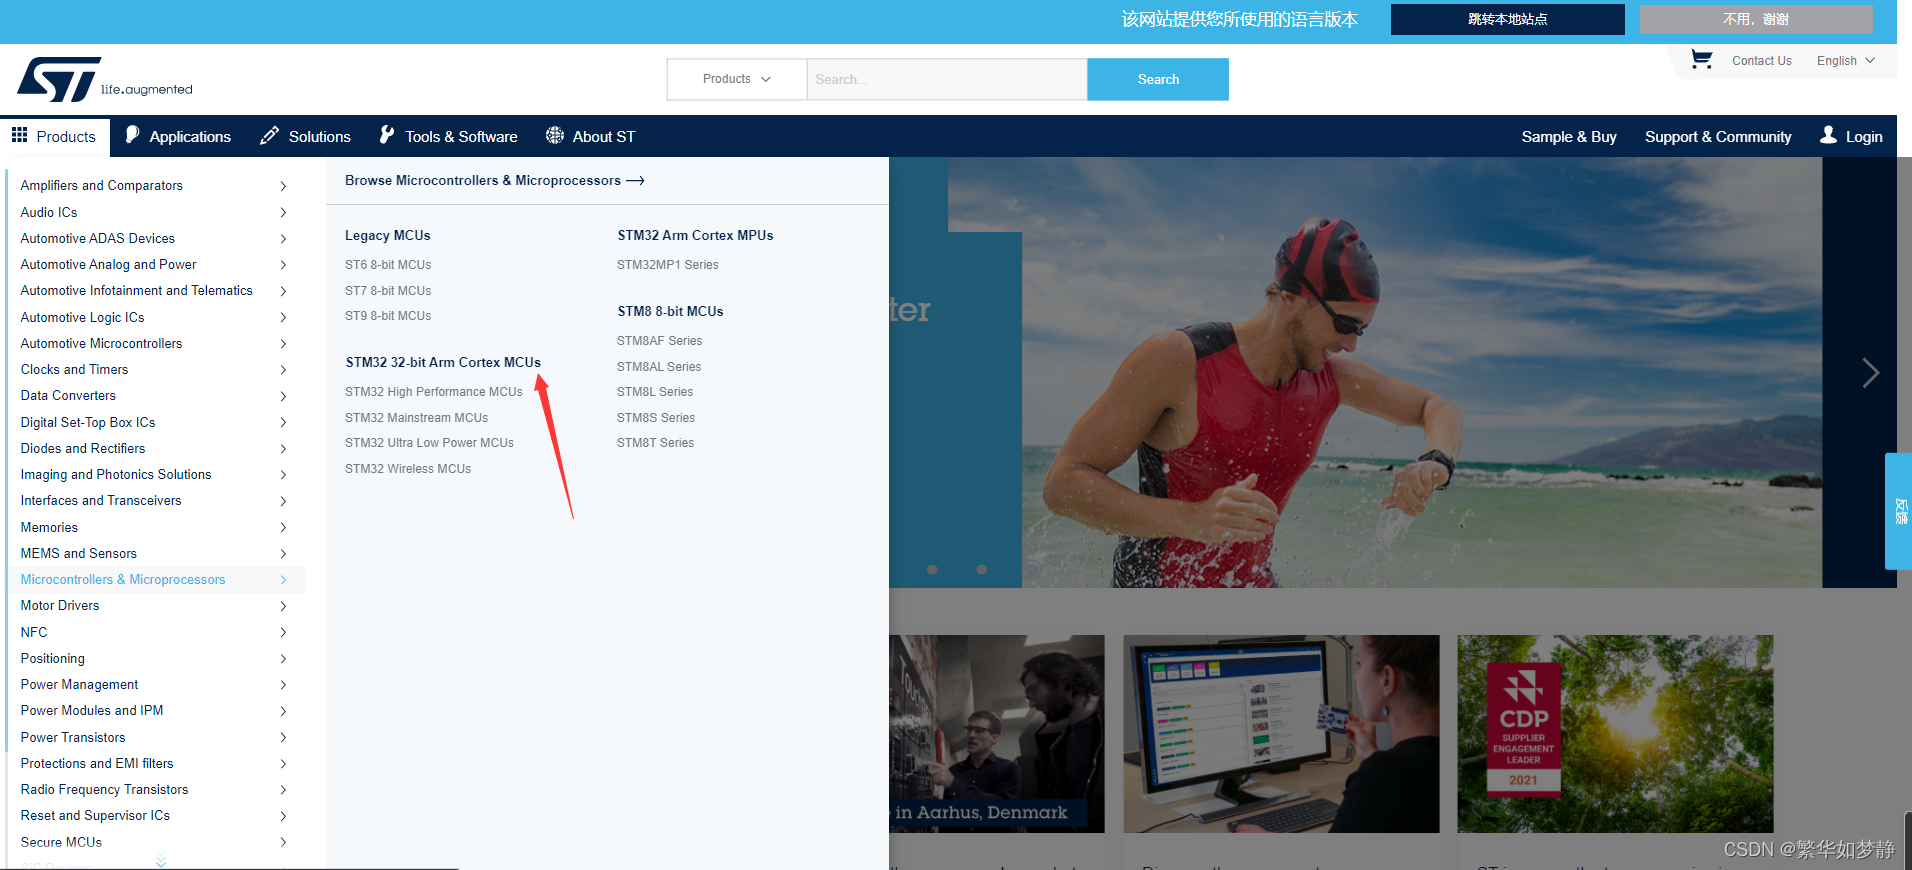Open STM8AF Series link
Screen dimensions: 1912x870
pyautogui.click(x=659, y=341)
